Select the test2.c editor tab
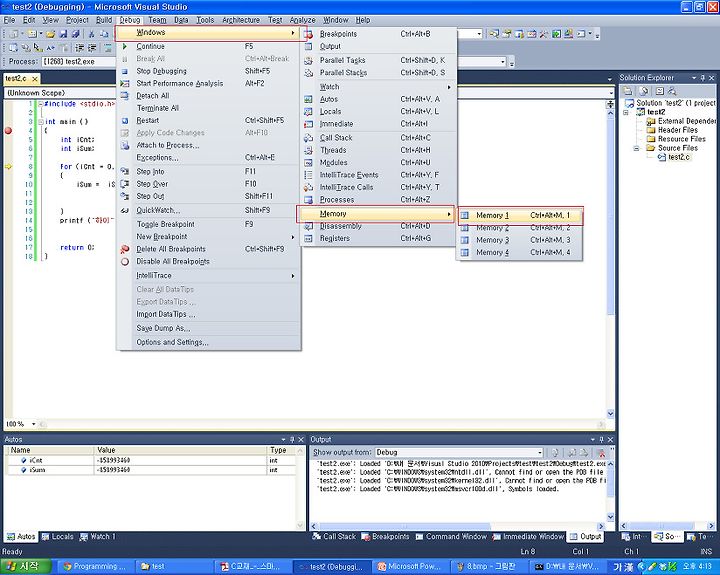The width and height of the screenshot is (720, 575). (x=21, y=79)
